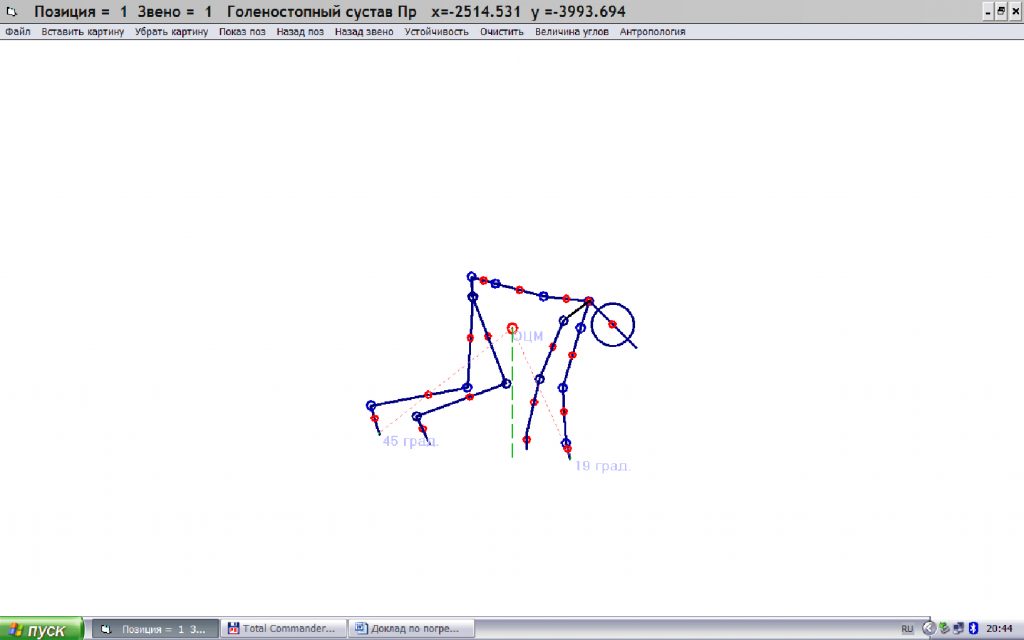Click the red ОЦМ center-of-mass marker
The height and width of the screenshot is (640, 1024).
[512, 328]
